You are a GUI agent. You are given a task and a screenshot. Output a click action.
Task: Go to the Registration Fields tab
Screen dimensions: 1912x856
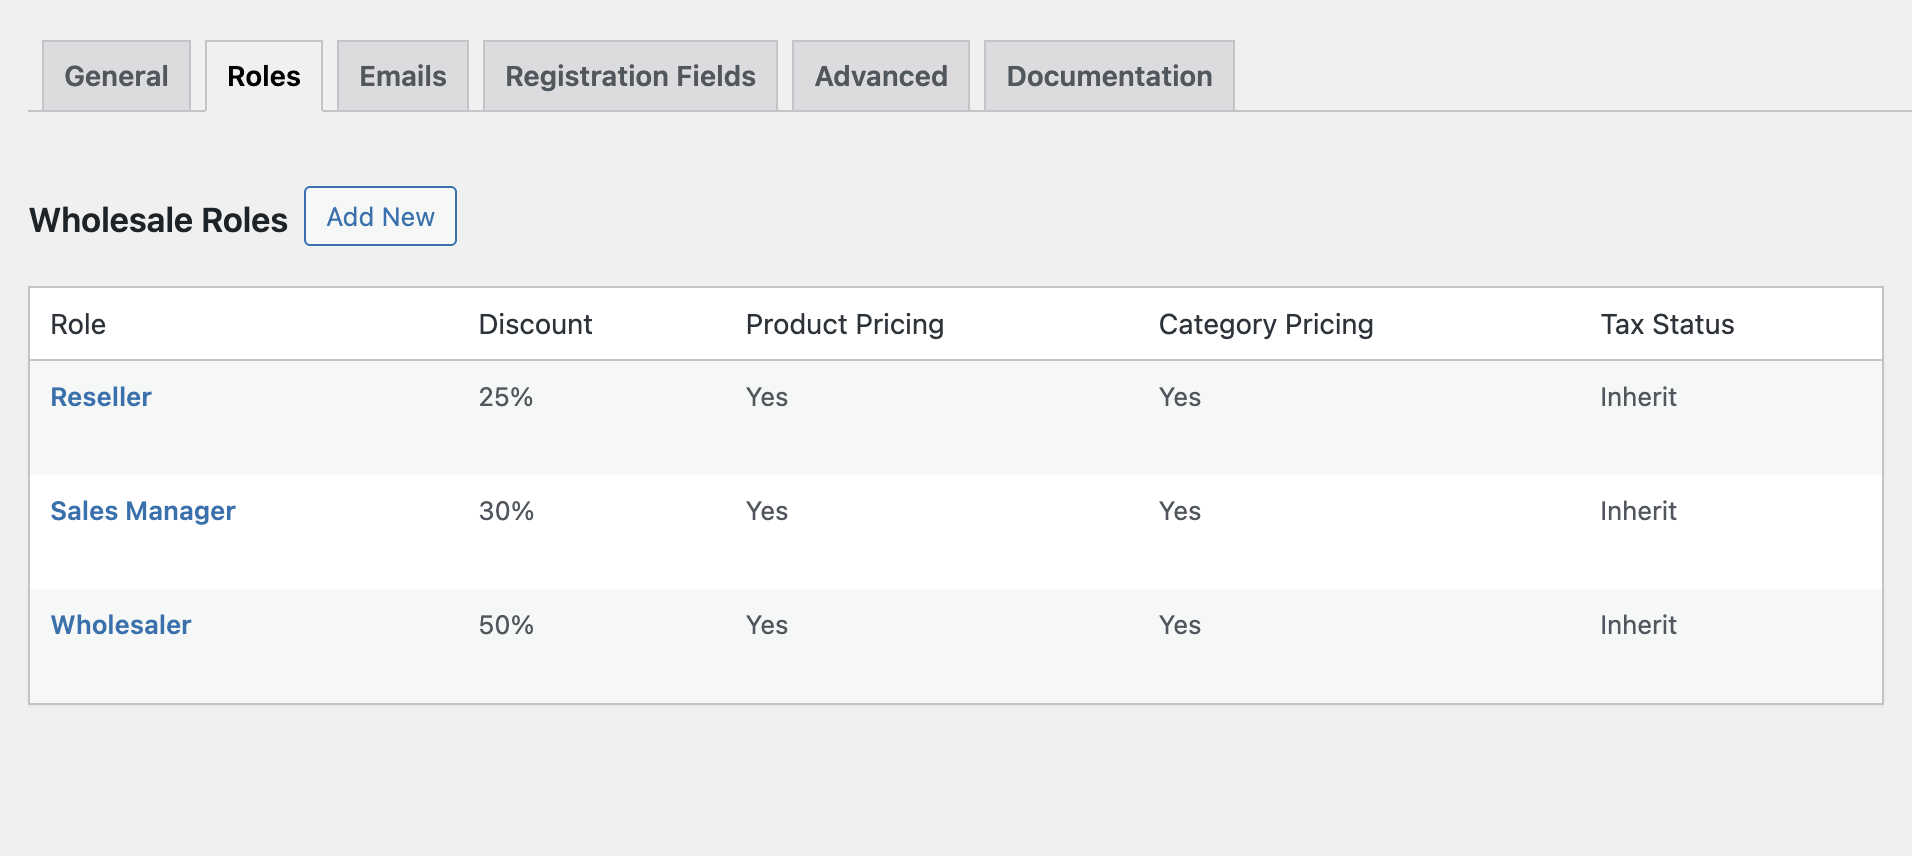630,76
